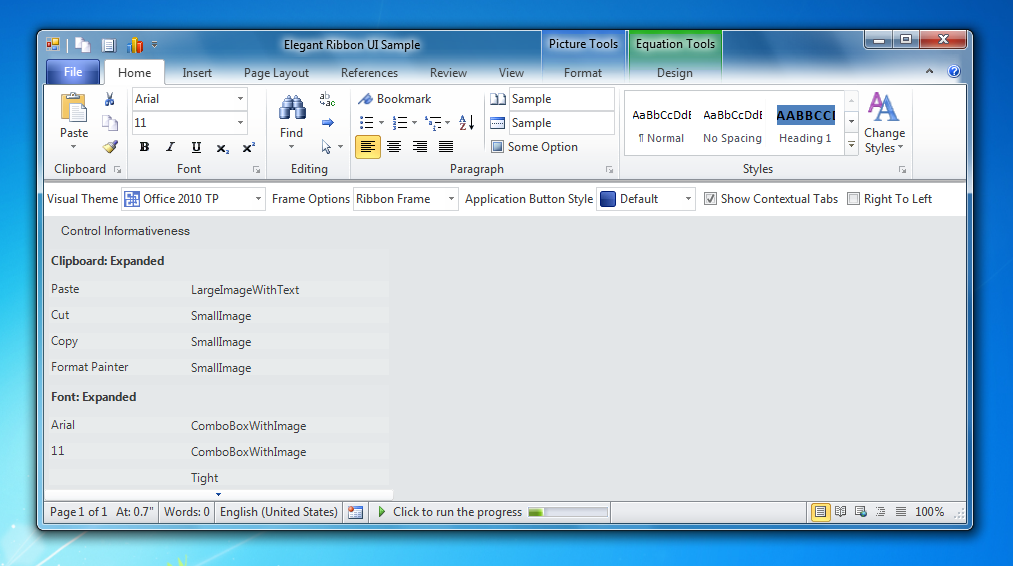Open Font group dialog launcher
The width and height of the screenshot is (1013, 566).
(x=256, y=170)
